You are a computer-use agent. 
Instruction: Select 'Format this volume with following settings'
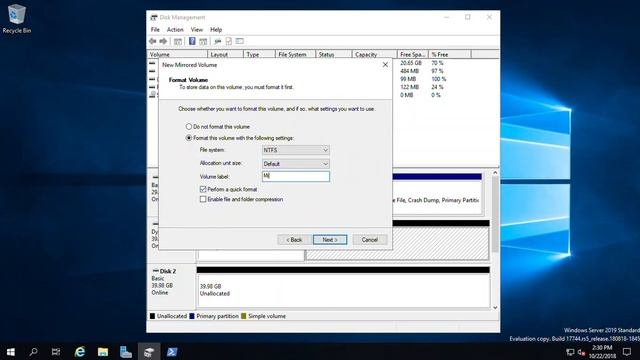tap(240, 138)
